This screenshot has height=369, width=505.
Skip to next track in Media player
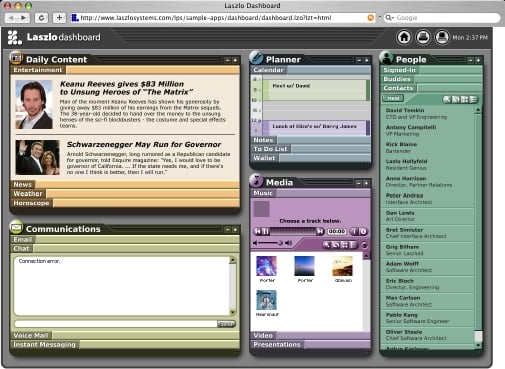click(x=320, y=231)
